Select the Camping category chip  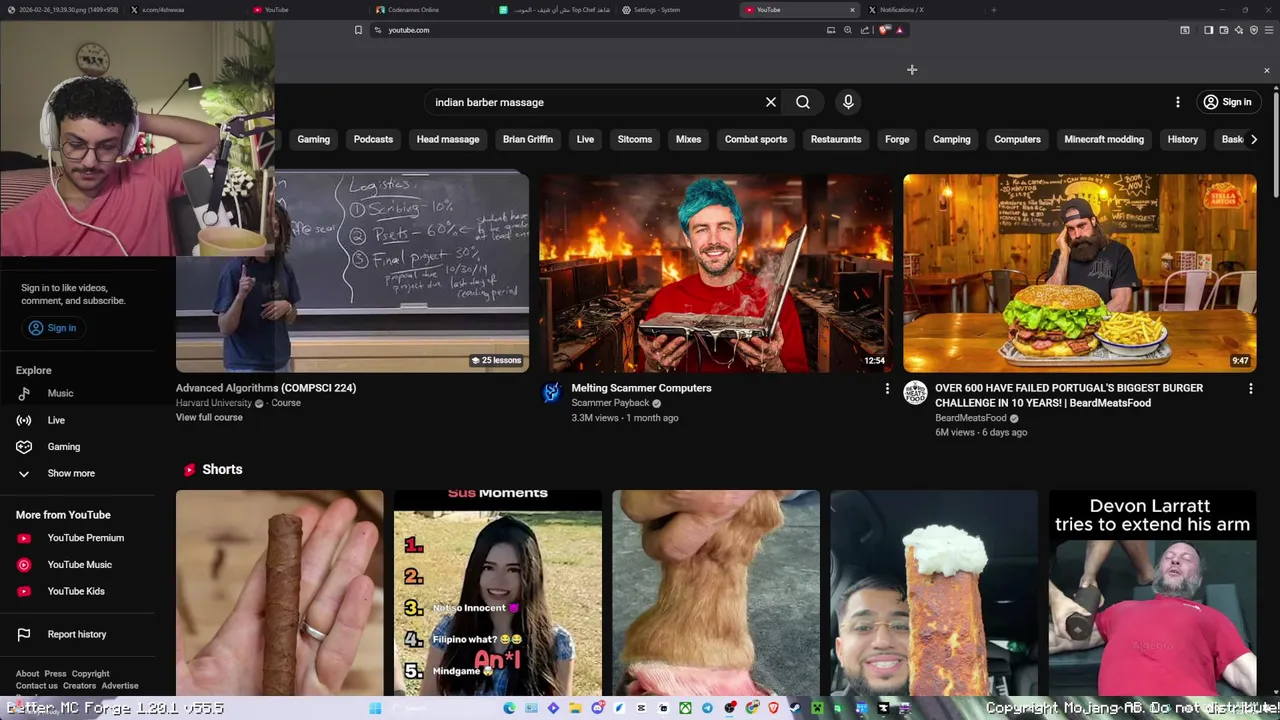click(952, 139)
